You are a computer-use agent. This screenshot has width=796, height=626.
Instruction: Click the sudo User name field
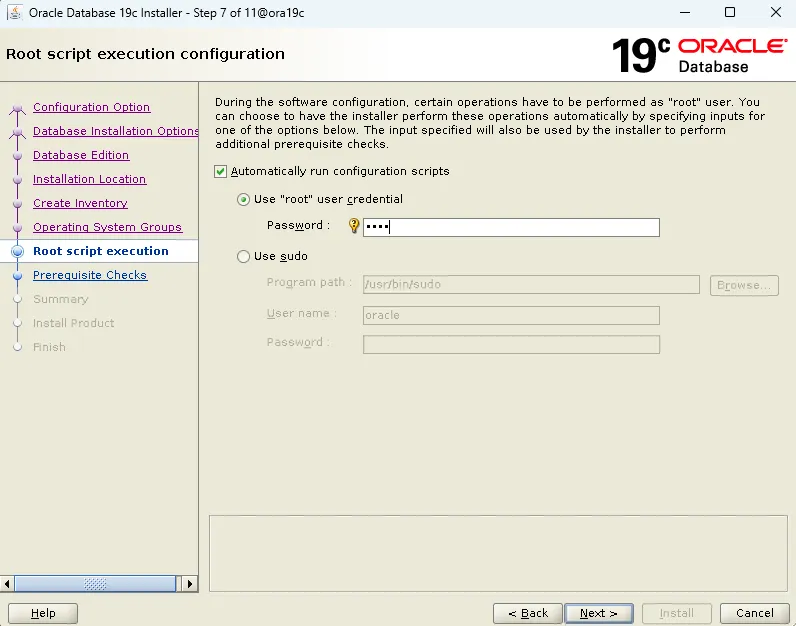511,315
